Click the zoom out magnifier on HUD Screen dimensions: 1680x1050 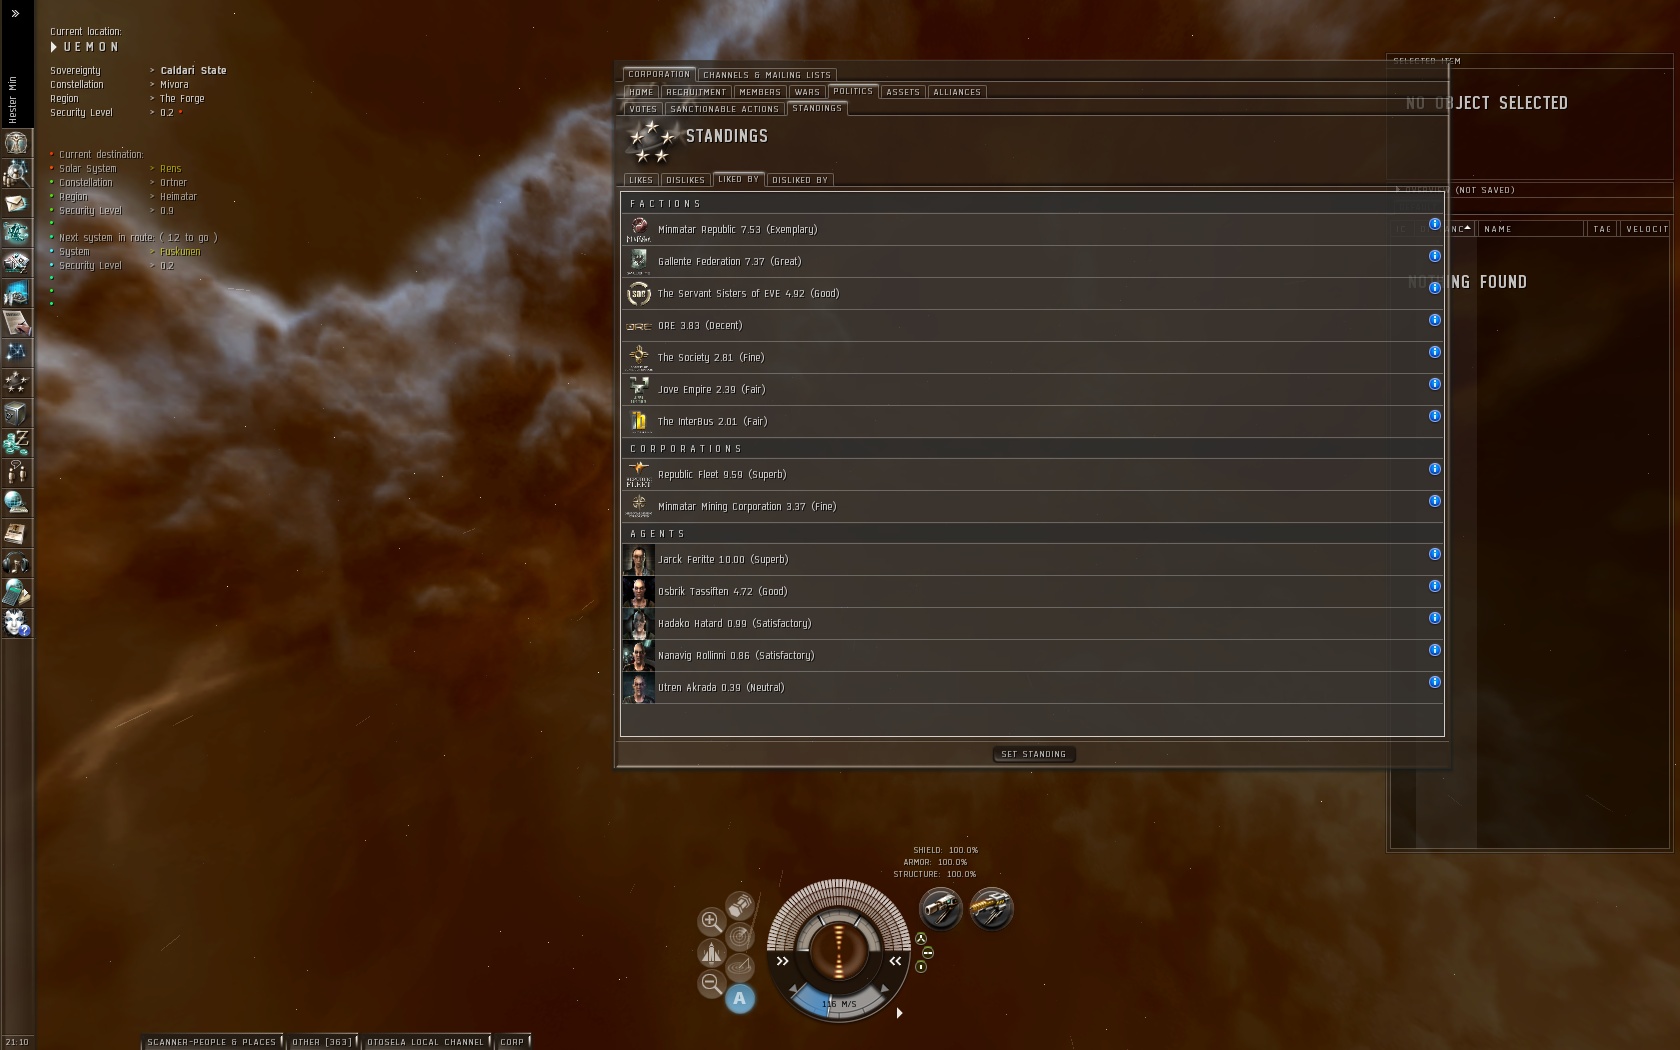click(711, 983)
